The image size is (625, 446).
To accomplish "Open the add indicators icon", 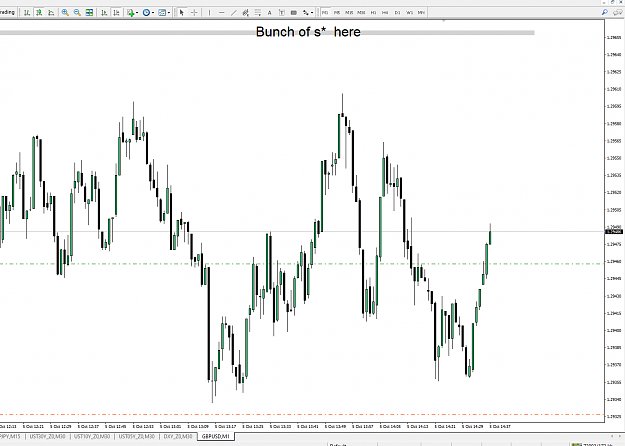I will 130,13.
